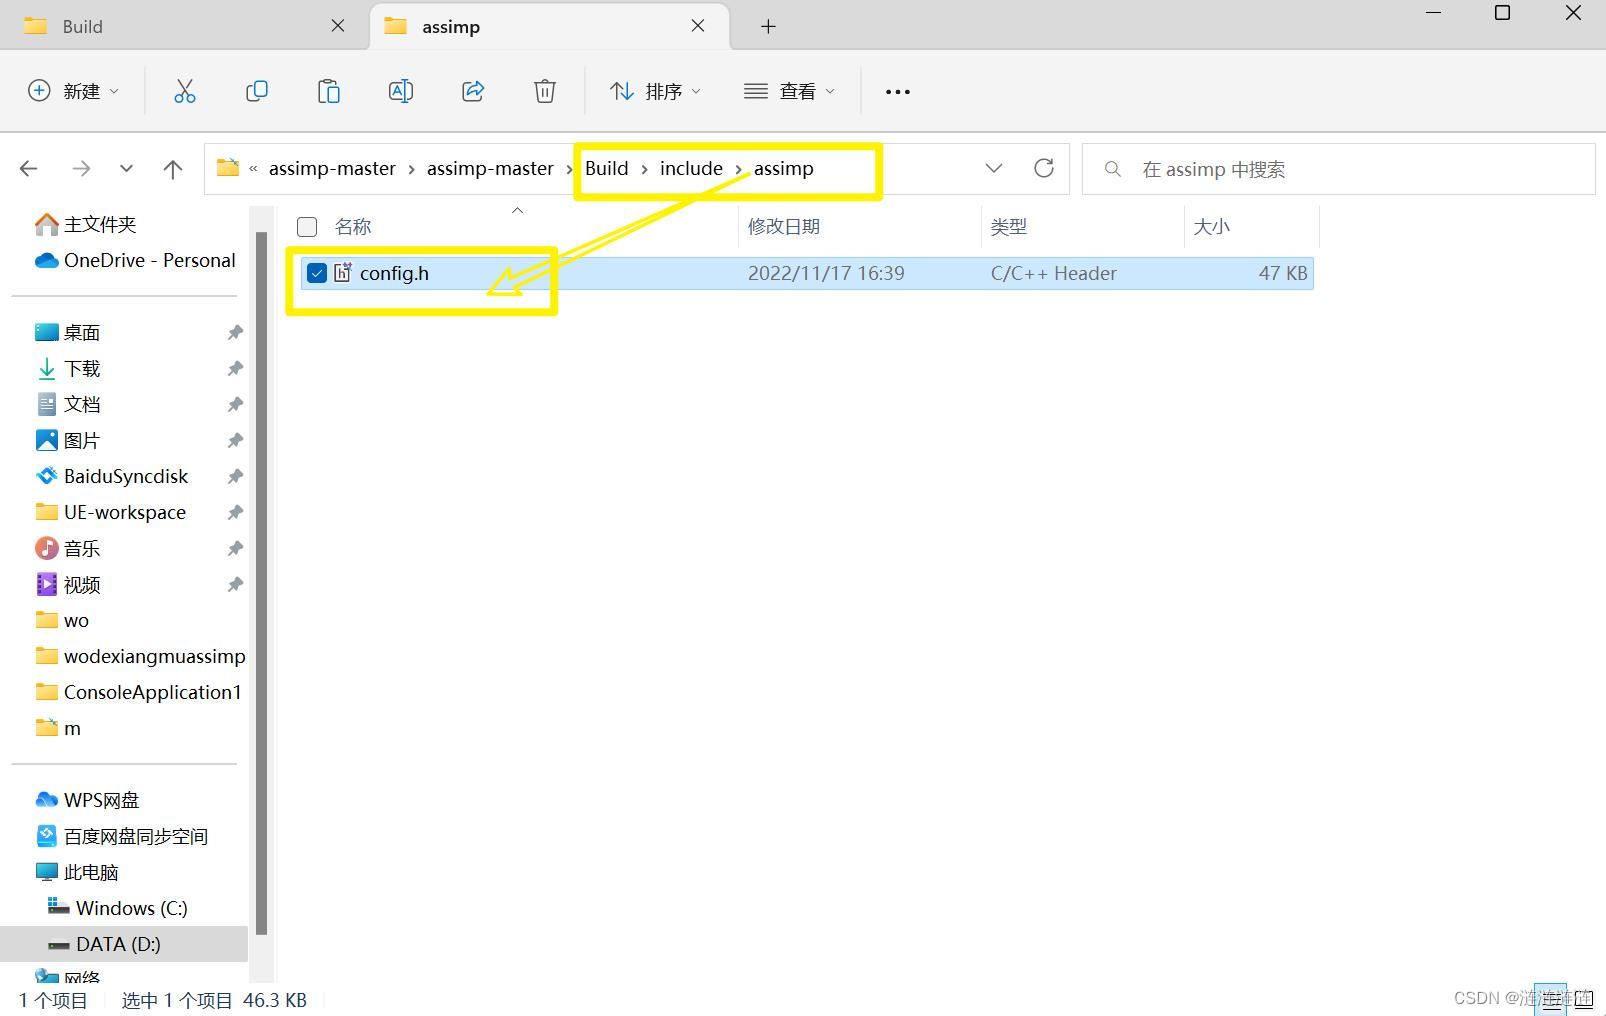Image resolution: width=1606 pixels, height=1016 pixels.
Task: Open 音乐 music folder in sidebar
Action: click(68, 548)
